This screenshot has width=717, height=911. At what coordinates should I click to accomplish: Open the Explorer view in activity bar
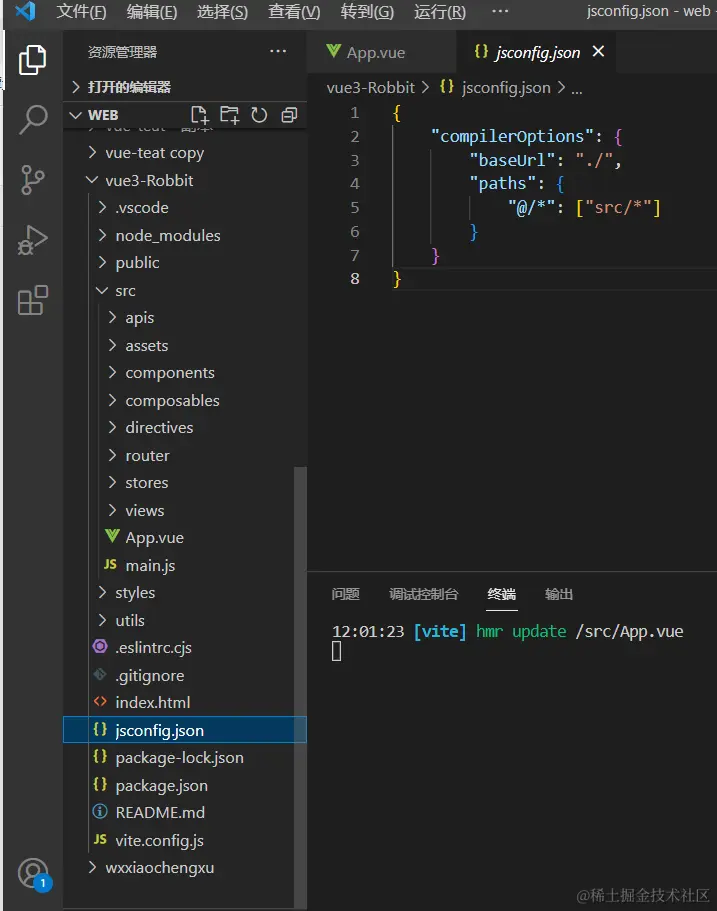33,60
